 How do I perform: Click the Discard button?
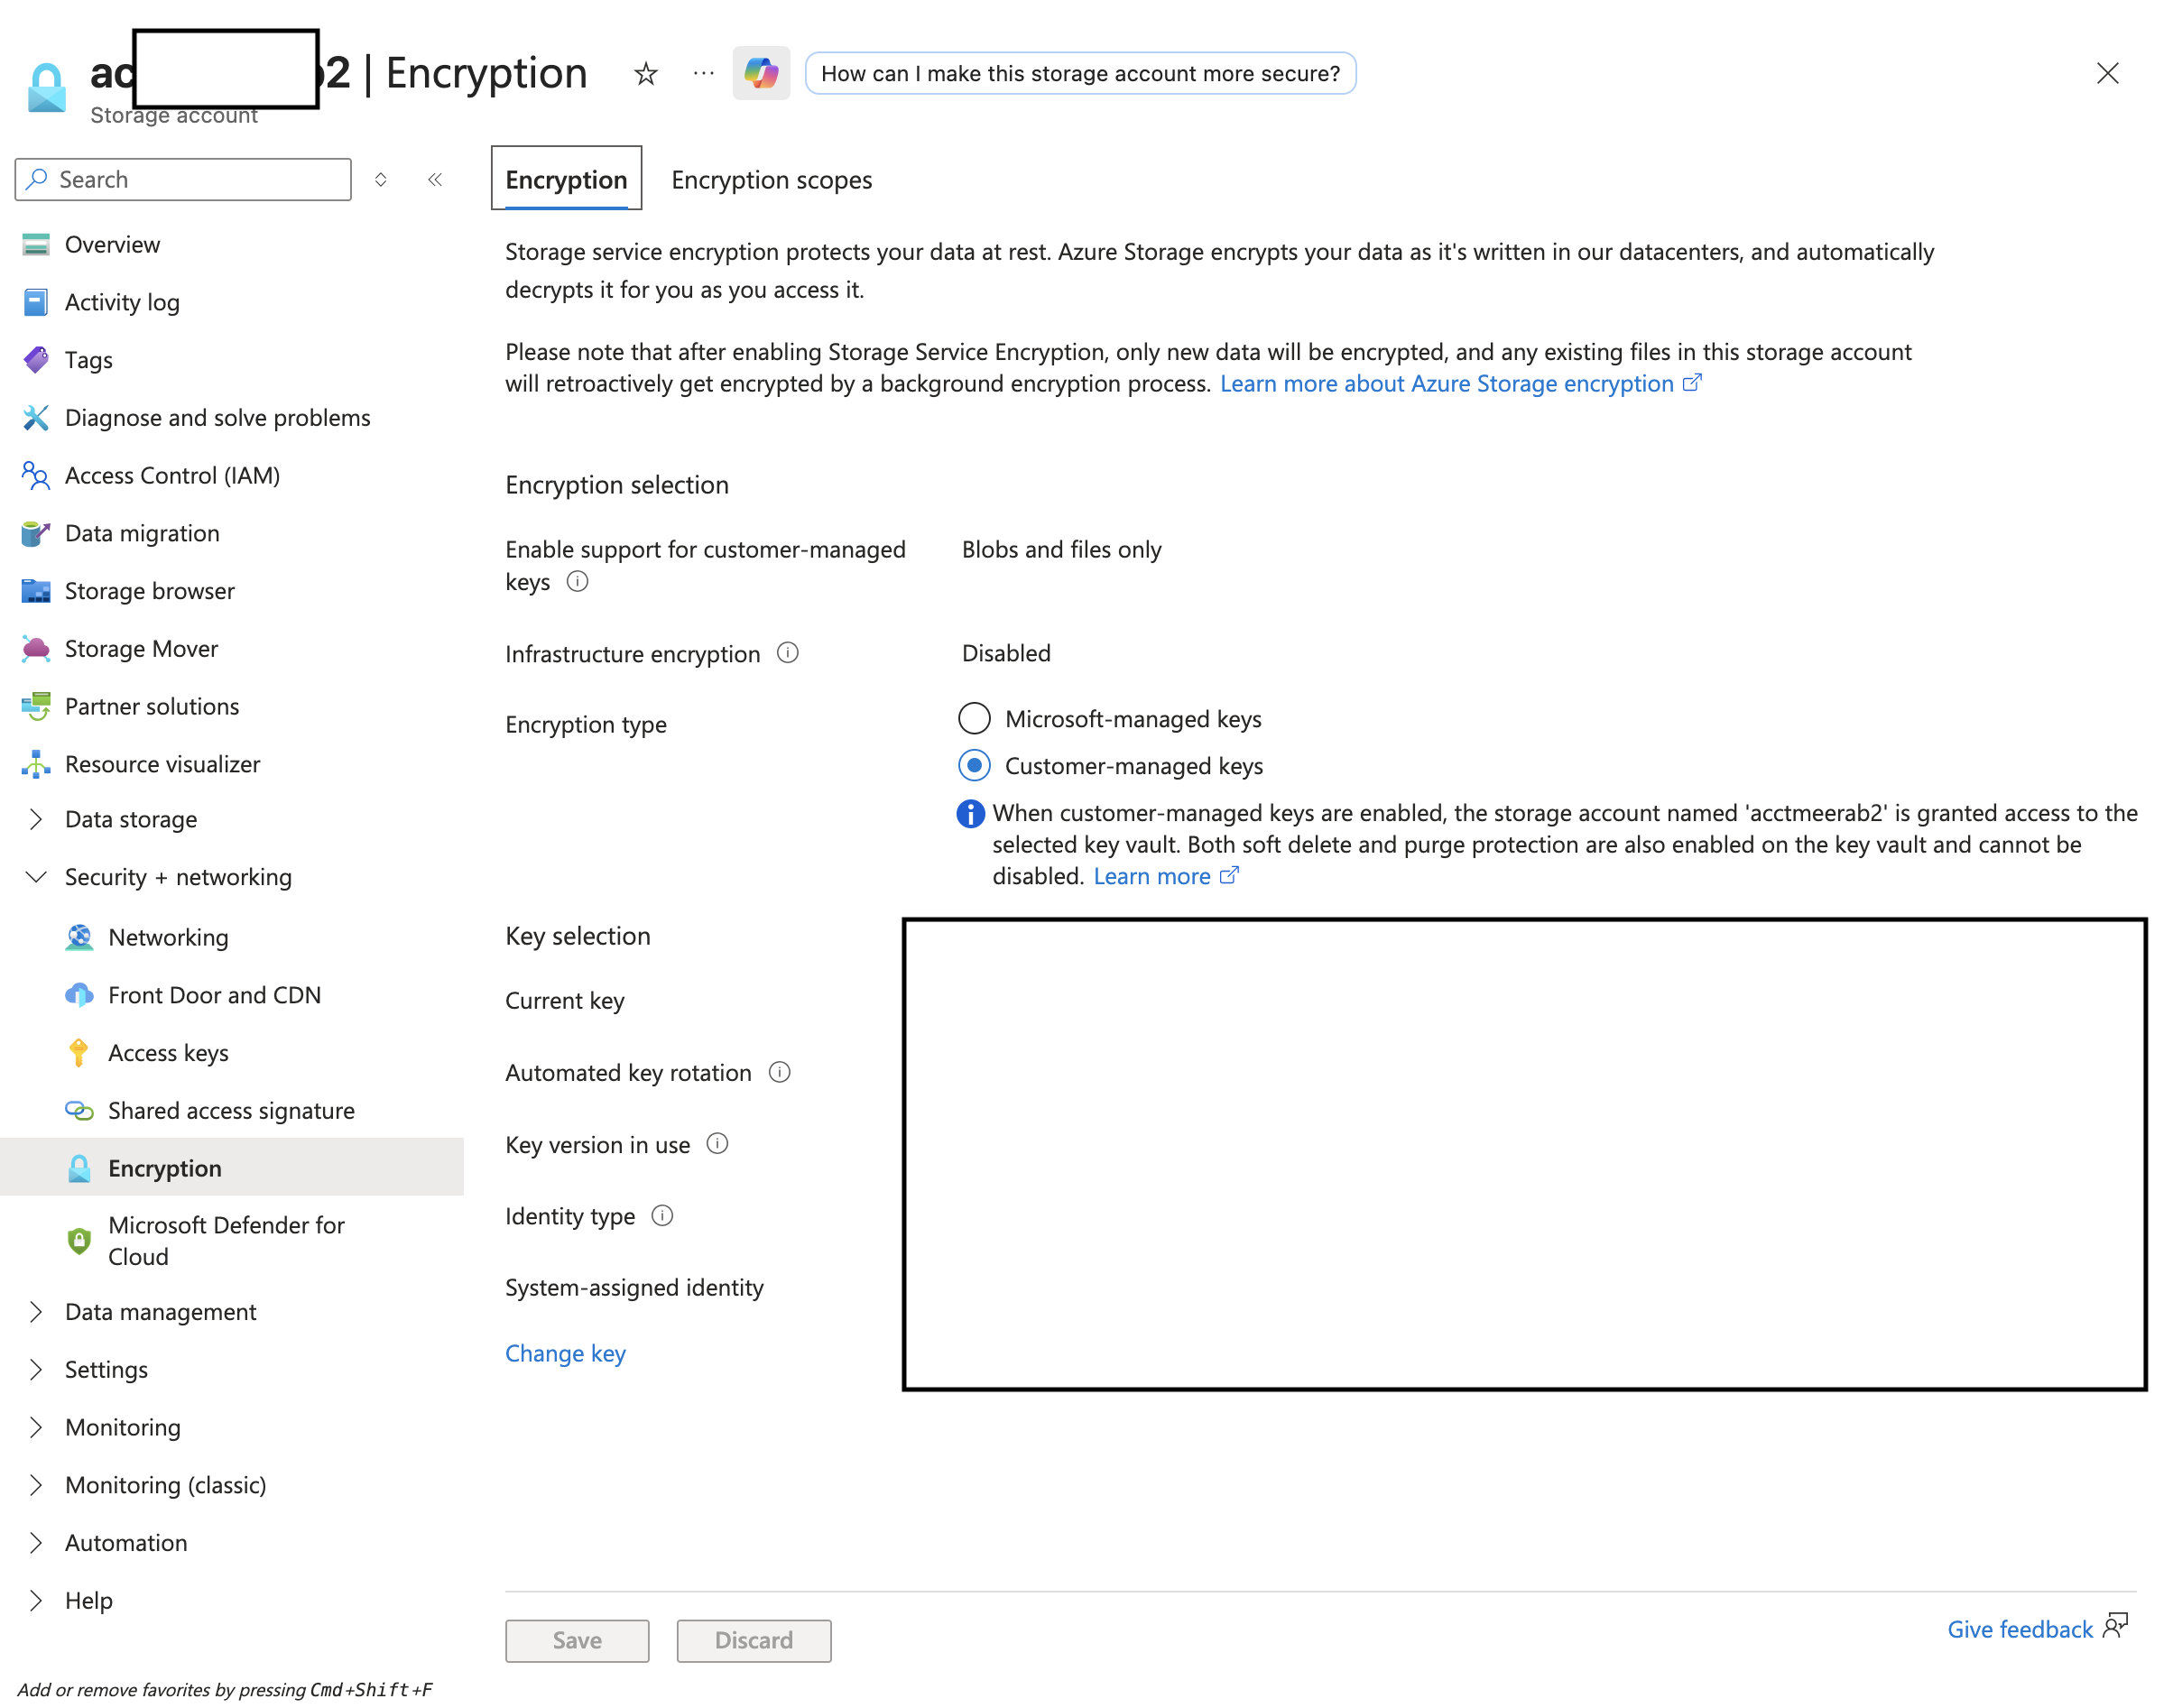pos(753,1640)
